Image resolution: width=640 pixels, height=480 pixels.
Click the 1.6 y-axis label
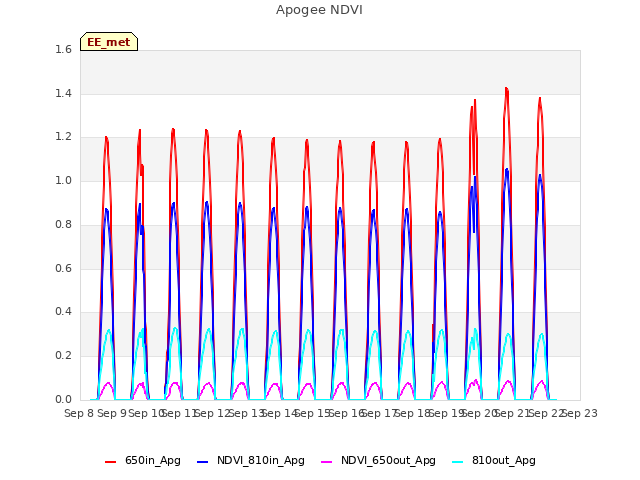click(63, 49)
